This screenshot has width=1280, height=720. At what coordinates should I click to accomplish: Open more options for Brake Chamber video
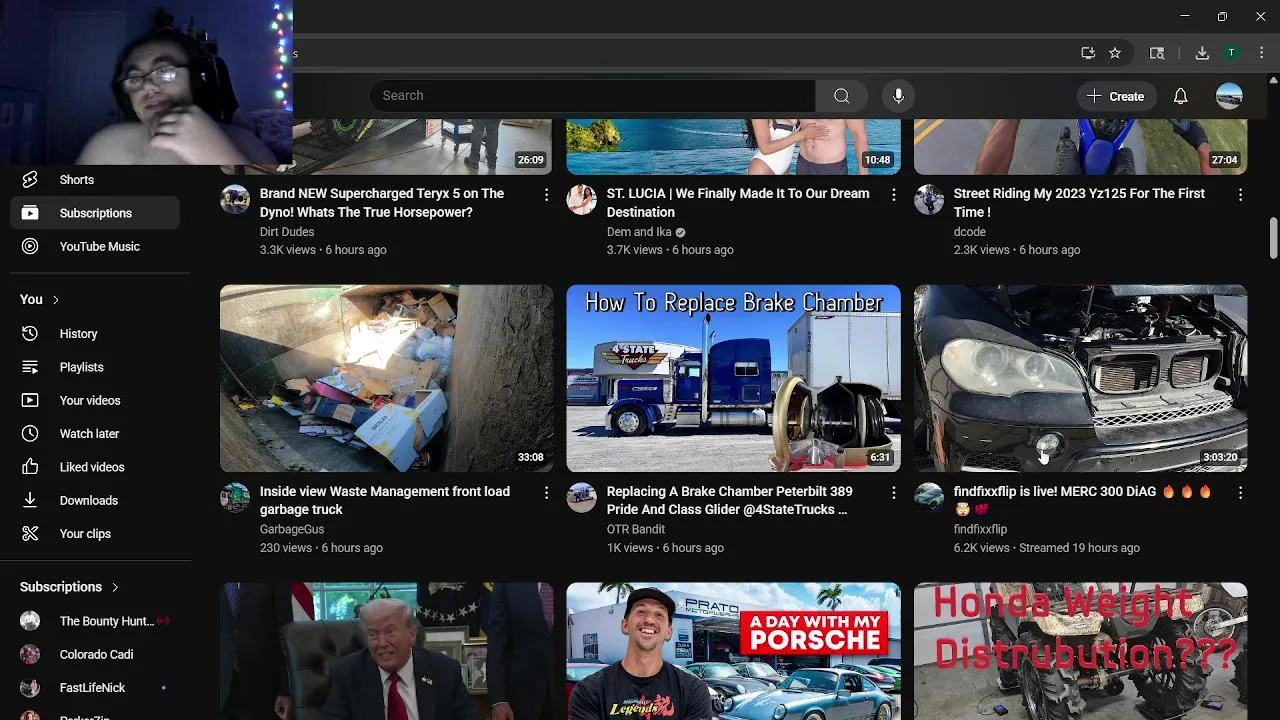(893, 493)
